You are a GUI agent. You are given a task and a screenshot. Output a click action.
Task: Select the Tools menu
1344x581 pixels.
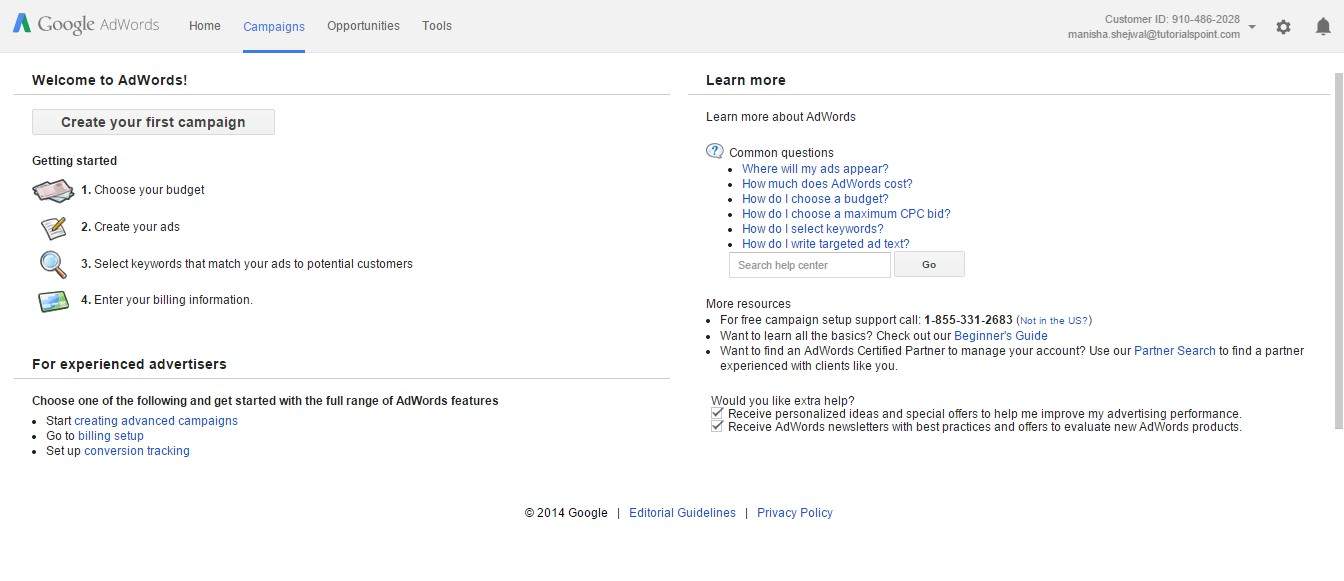point(436,26)
